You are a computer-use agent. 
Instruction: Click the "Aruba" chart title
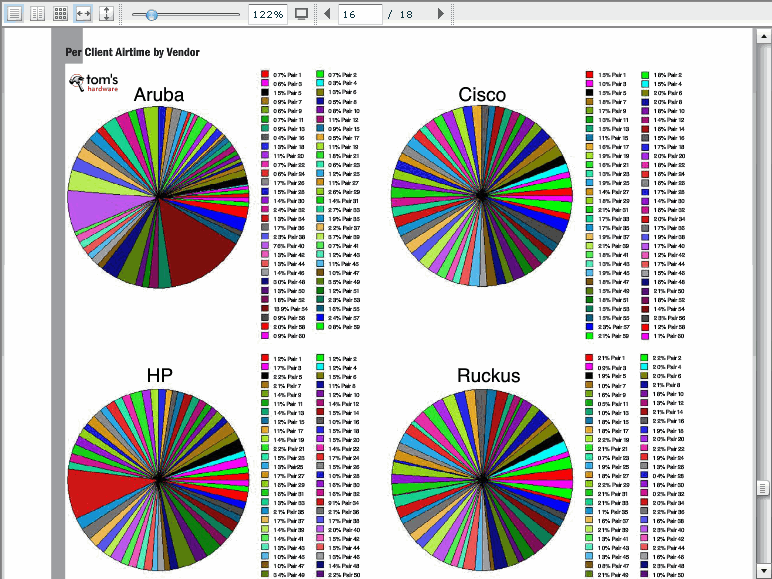point(159,95)
